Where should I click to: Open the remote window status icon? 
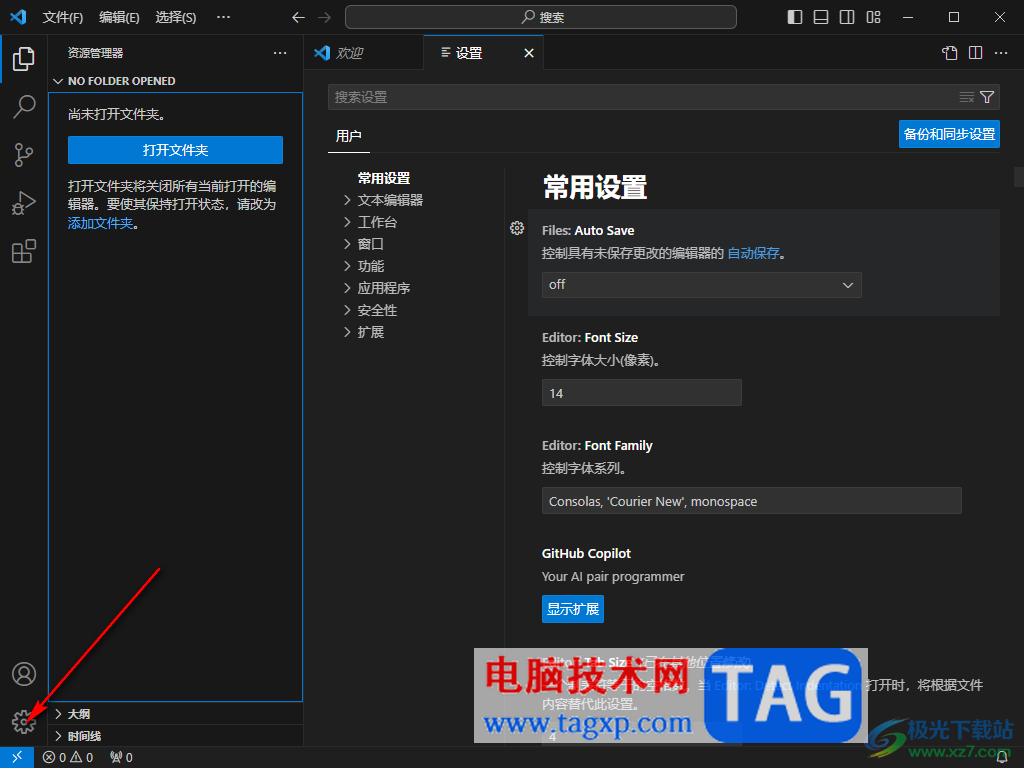click(x=17, y=757)
